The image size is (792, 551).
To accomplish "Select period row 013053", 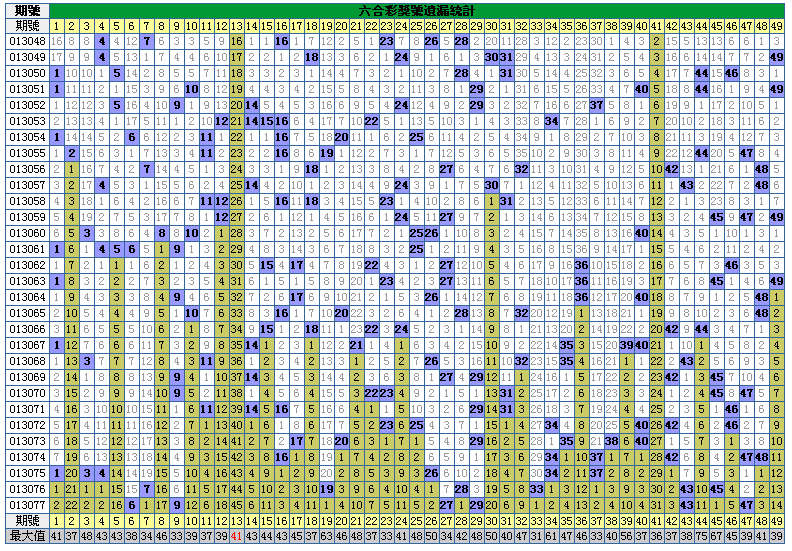I will (x=27, y=121).
